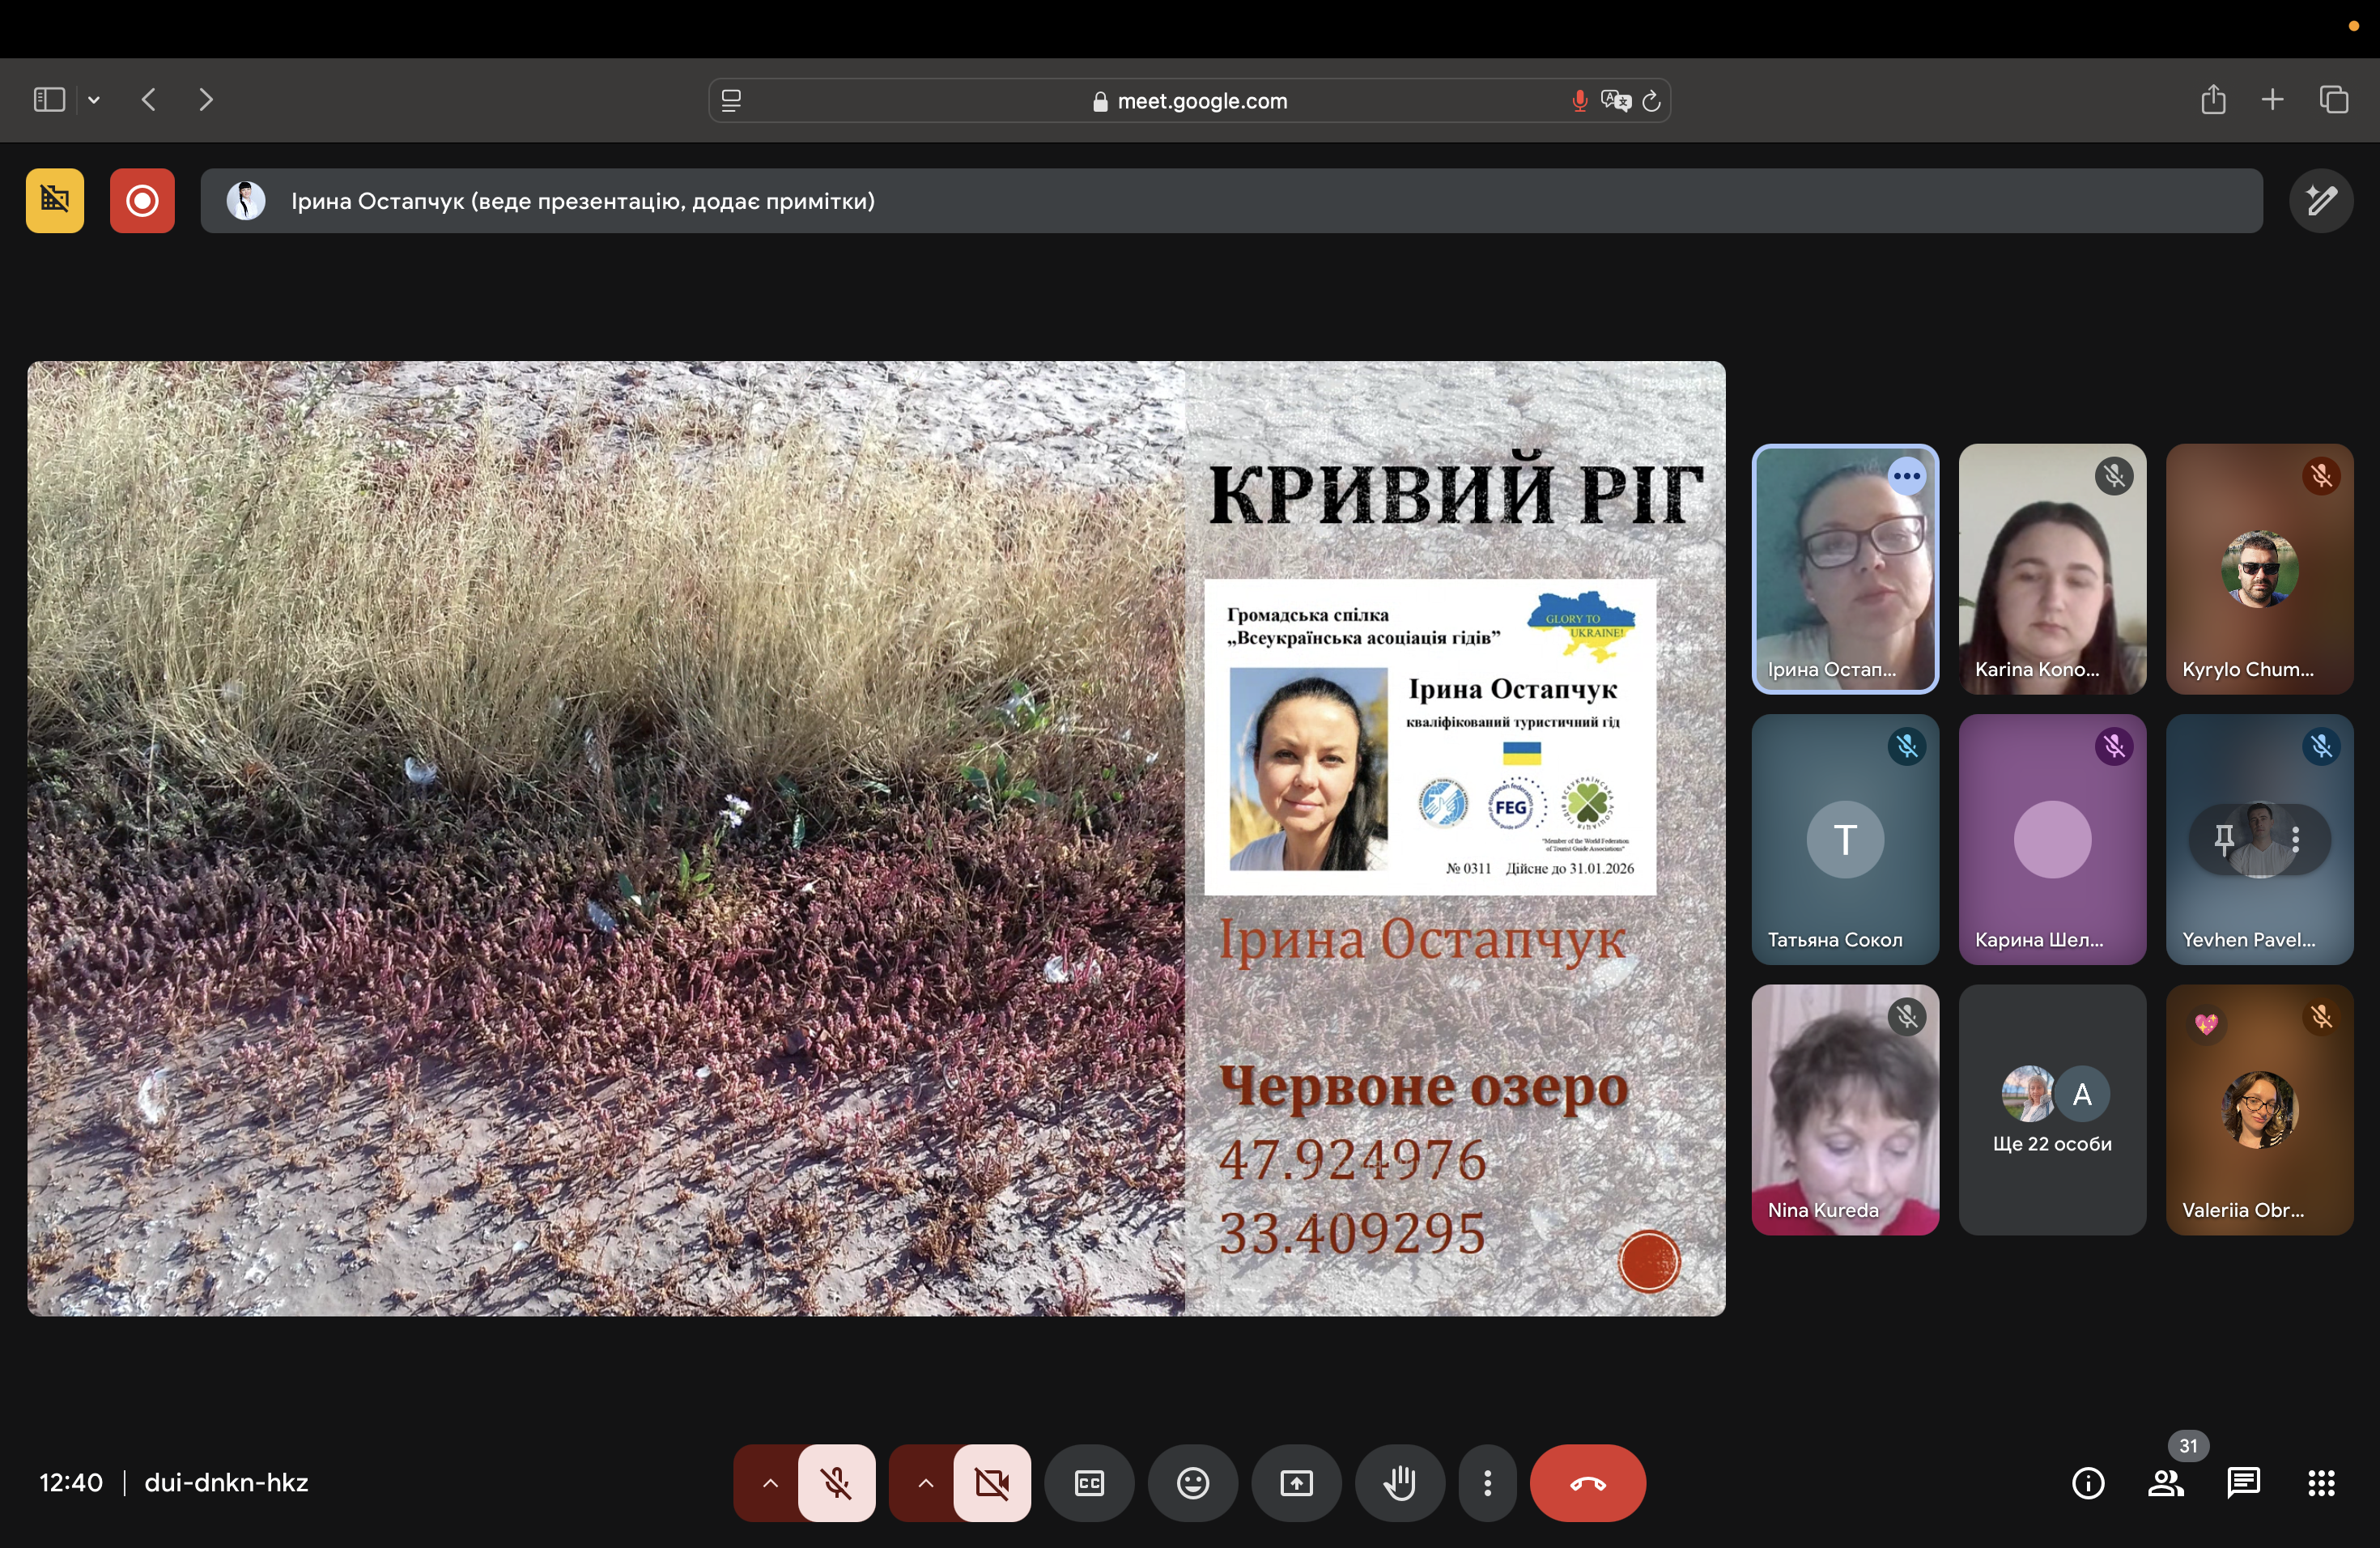Viewport: 2380px width, 1548px height.
Task: Select Nina Kureda video tile
Action: 1845,1110
